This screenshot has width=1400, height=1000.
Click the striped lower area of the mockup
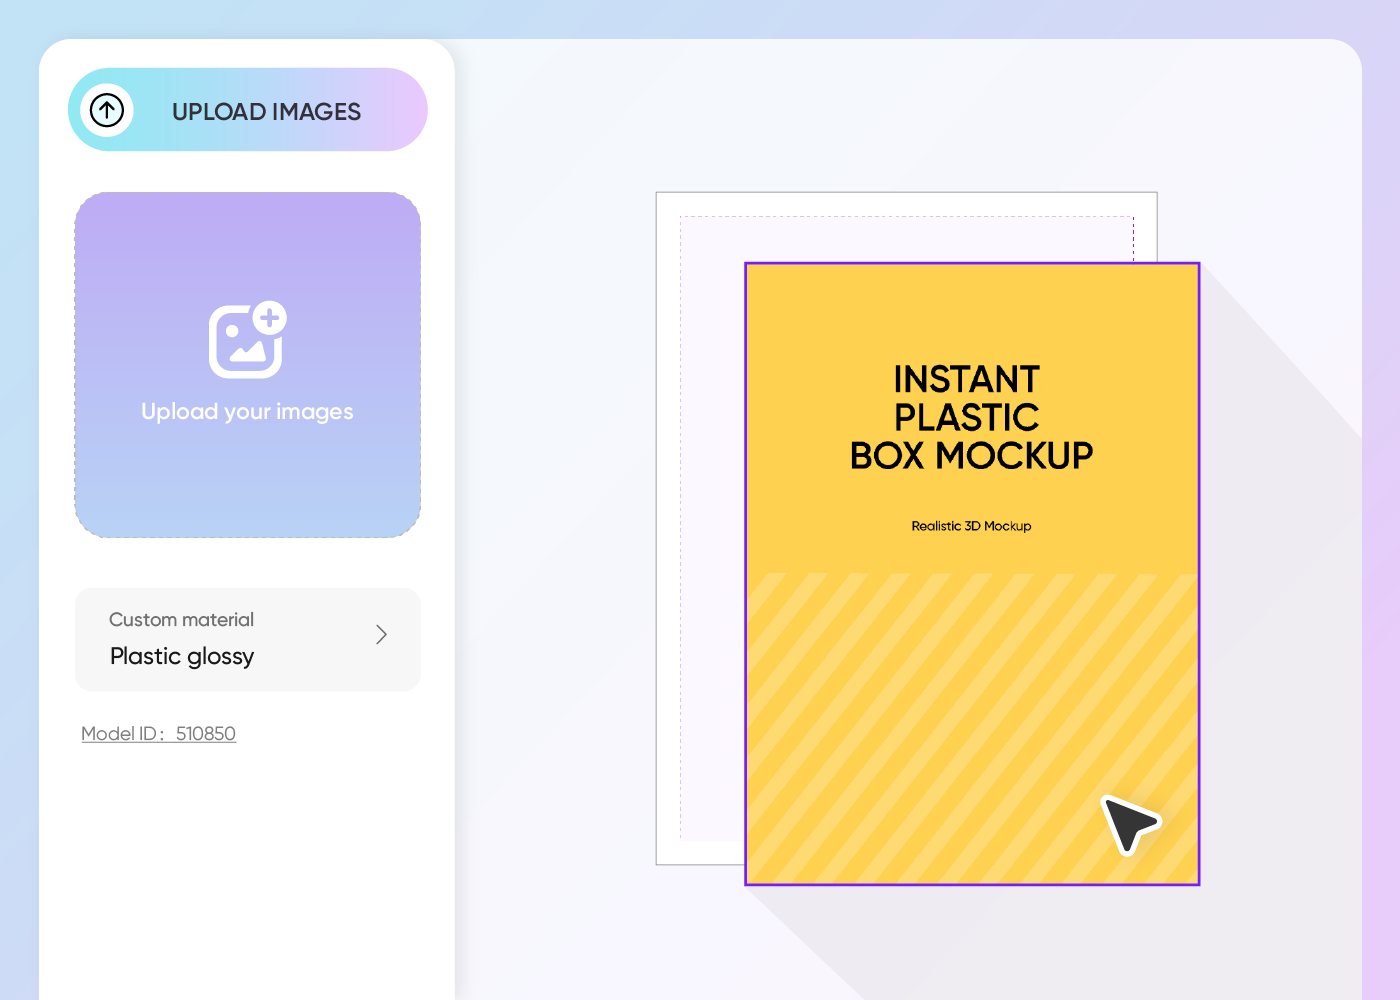point(900,730)
